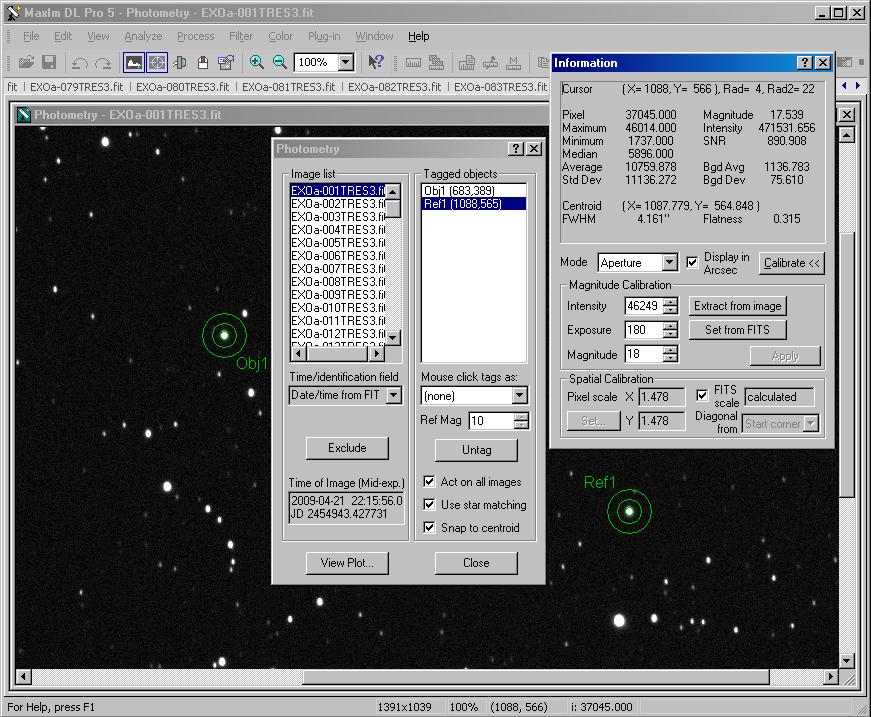This screenshot has width=871, height=717.
Task: Open the Mode Aperture dropdown
Action: click(669, 263)
